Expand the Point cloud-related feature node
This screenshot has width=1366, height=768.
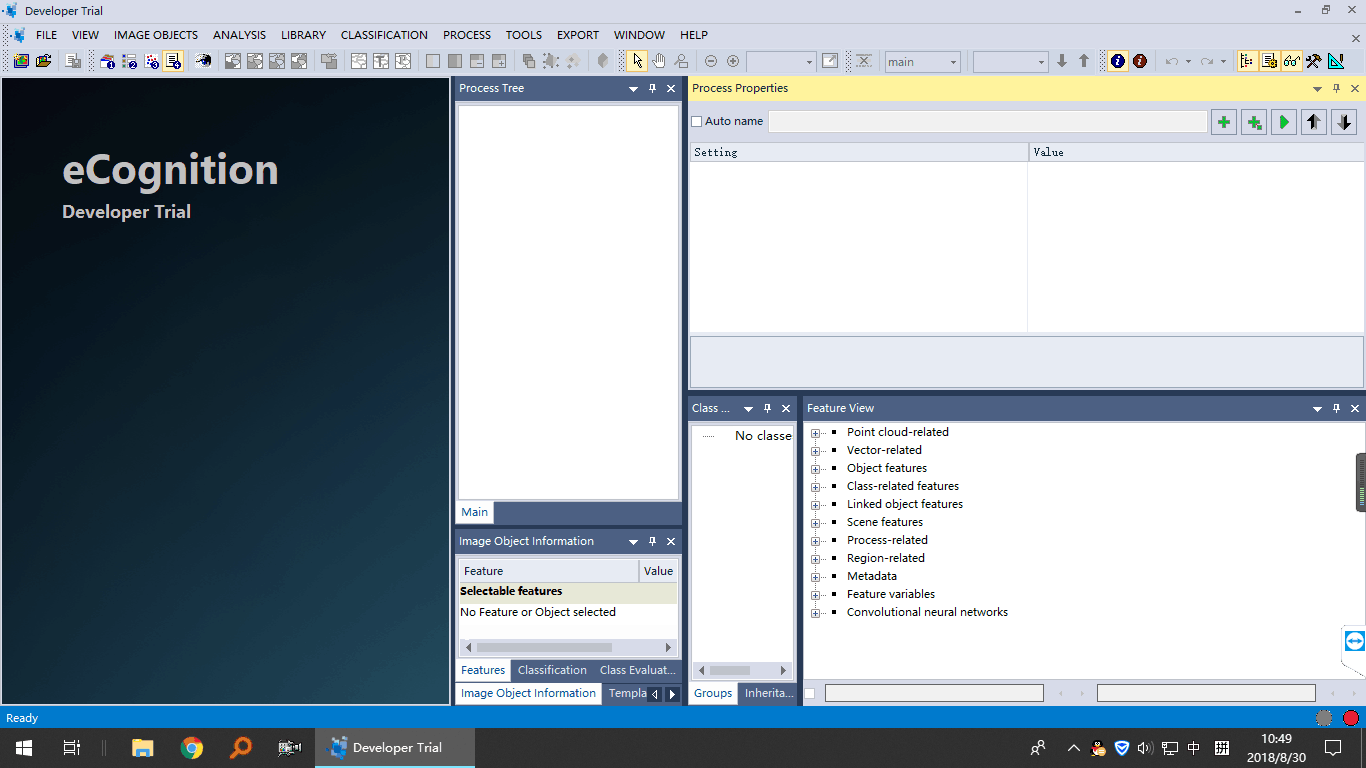click(815, 433)
